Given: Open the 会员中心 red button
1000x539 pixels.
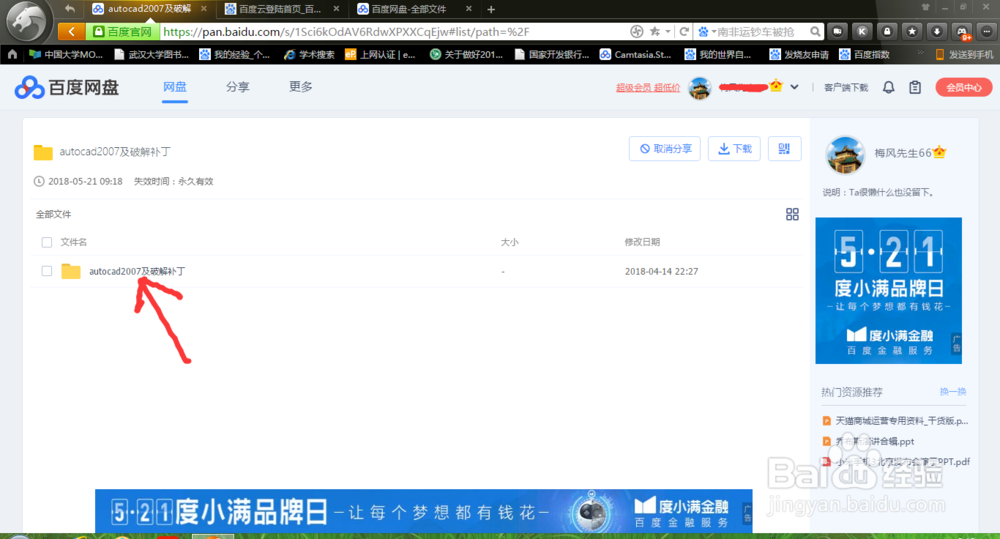Looking at the screenshot, I should click(x=964, y=87).
